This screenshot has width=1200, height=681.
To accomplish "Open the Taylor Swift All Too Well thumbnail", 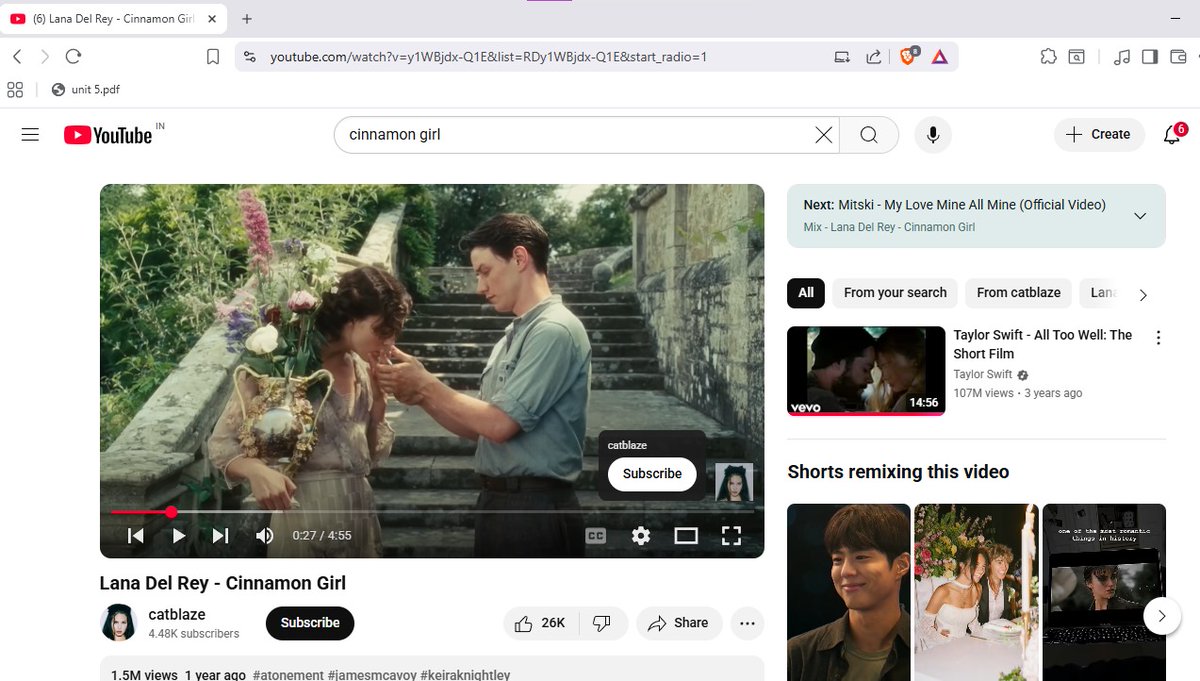I will point(865,371).
